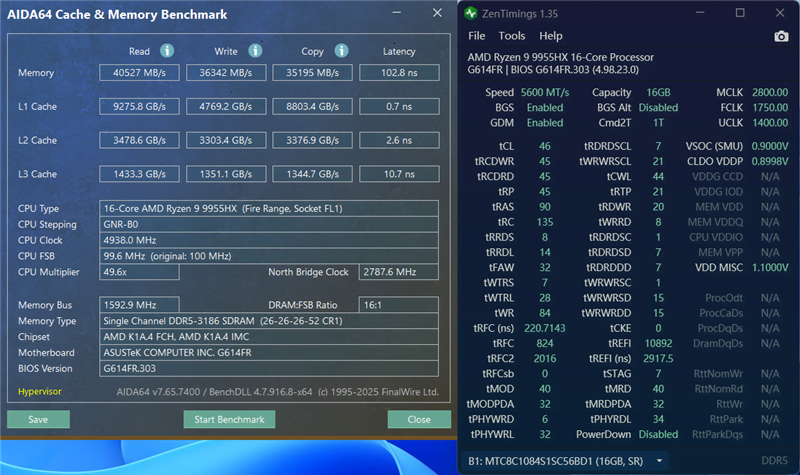Select the Memory Copy value 35195 MB/s
Image resolution: width=800 pixels, height=475 pixels.
pyautogui.click(x=312, y=72)
